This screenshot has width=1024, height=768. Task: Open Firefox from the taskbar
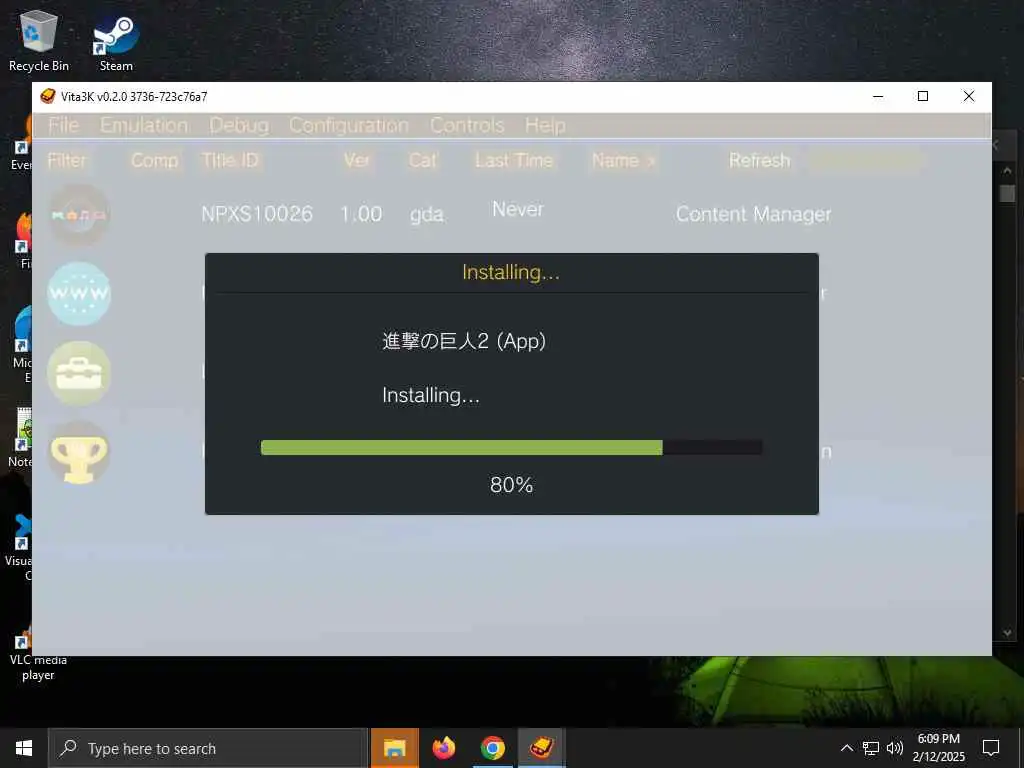(x=443, y=748)
